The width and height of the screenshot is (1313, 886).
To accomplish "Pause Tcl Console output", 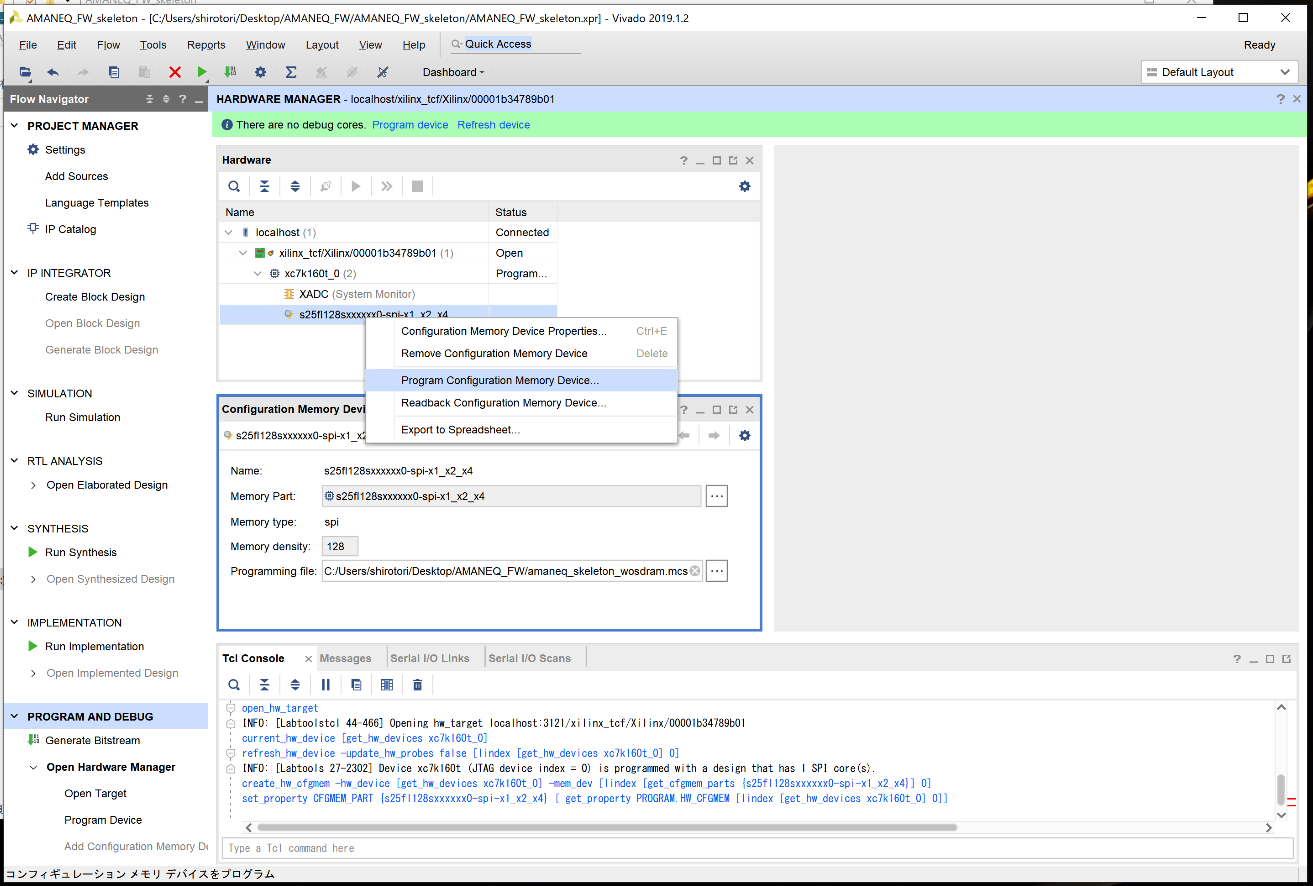I will (x=325, y=685).
